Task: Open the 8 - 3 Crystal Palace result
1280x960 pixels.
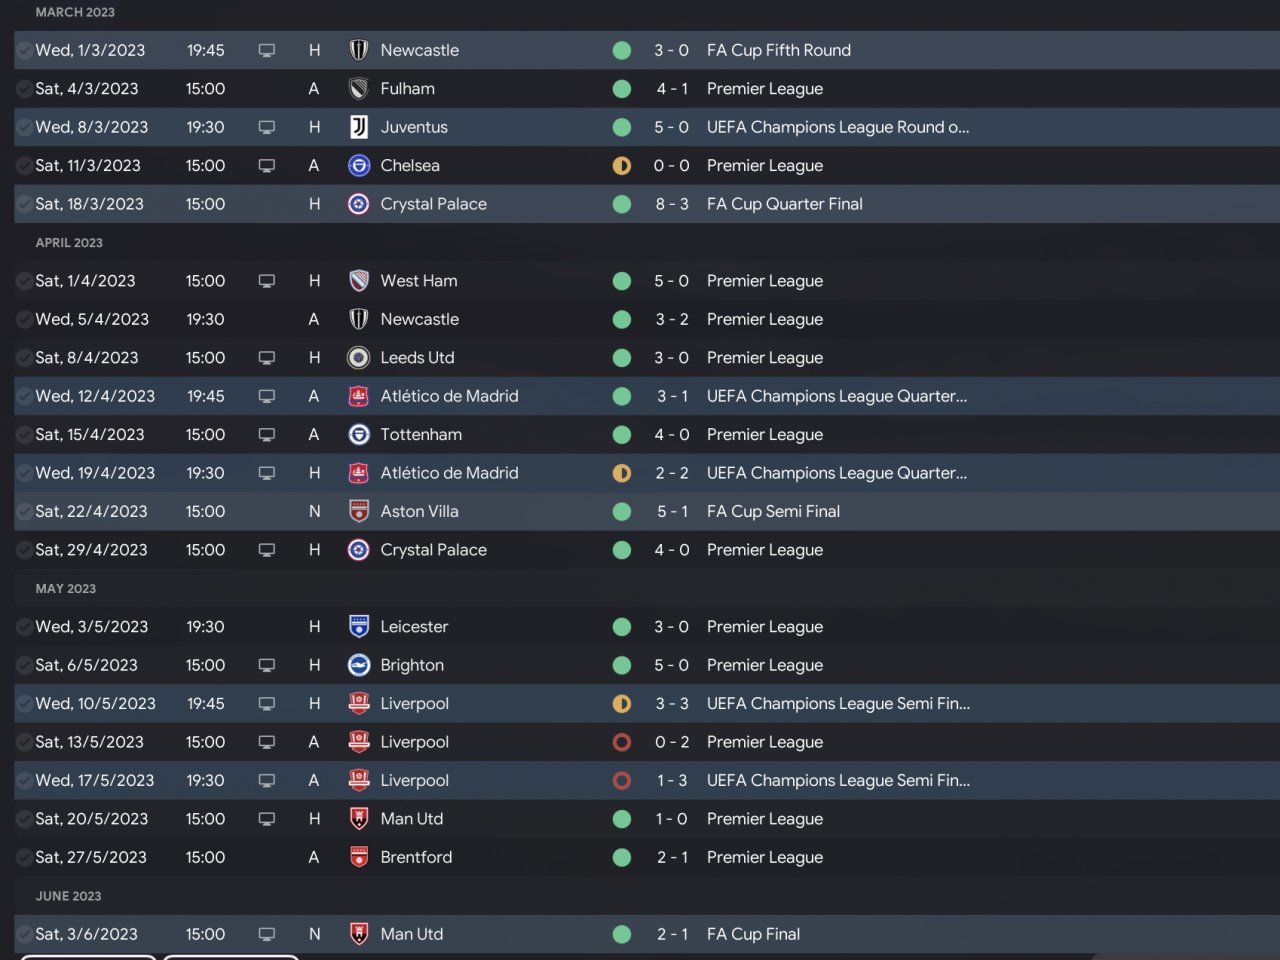Action: (x=671, y=204)
